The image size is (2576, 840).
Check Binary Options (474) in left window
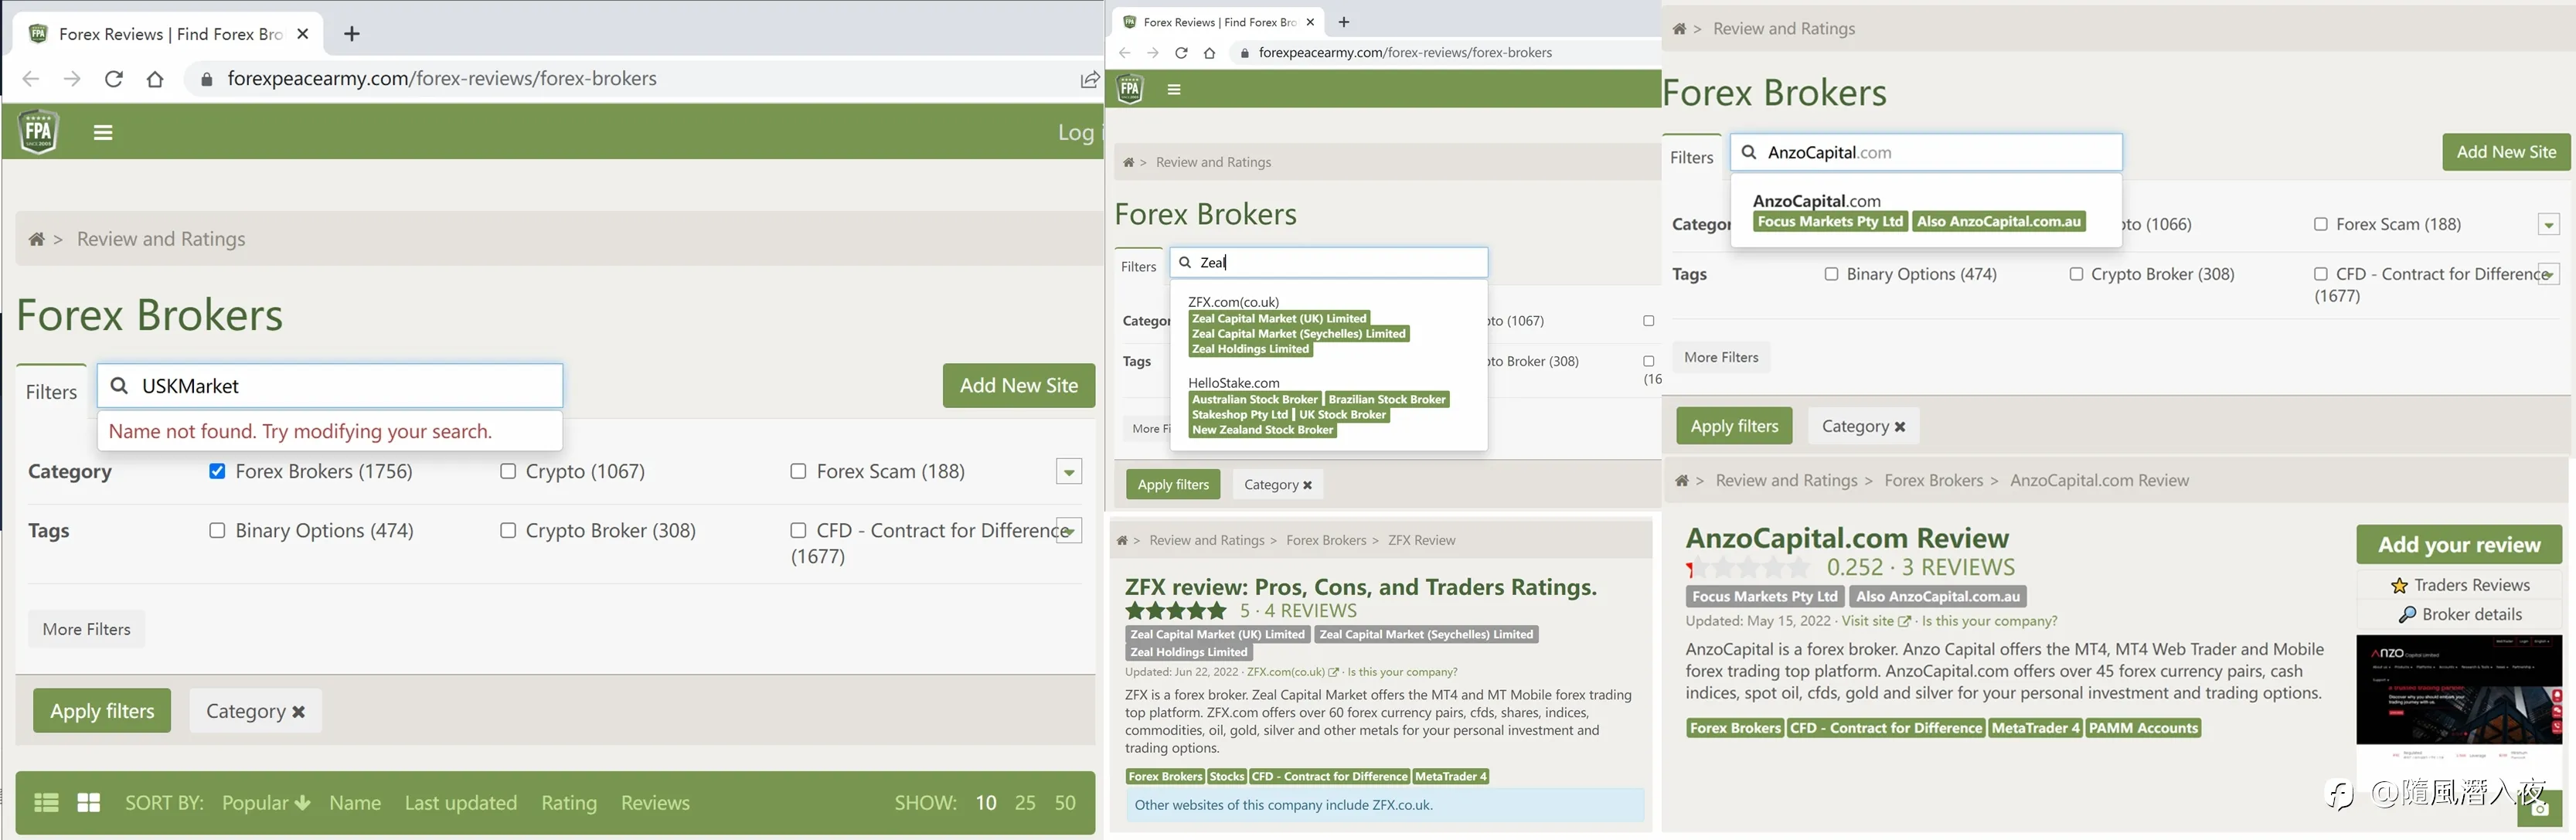tap(217, 530)
